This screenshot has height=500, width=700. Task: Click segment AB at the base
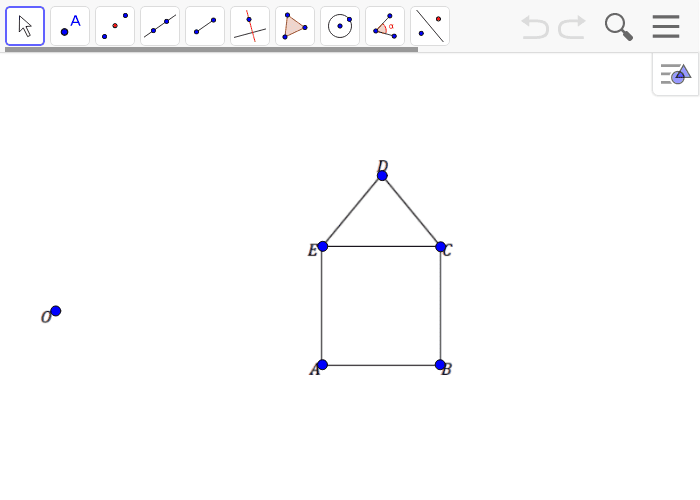pos(381,365)
